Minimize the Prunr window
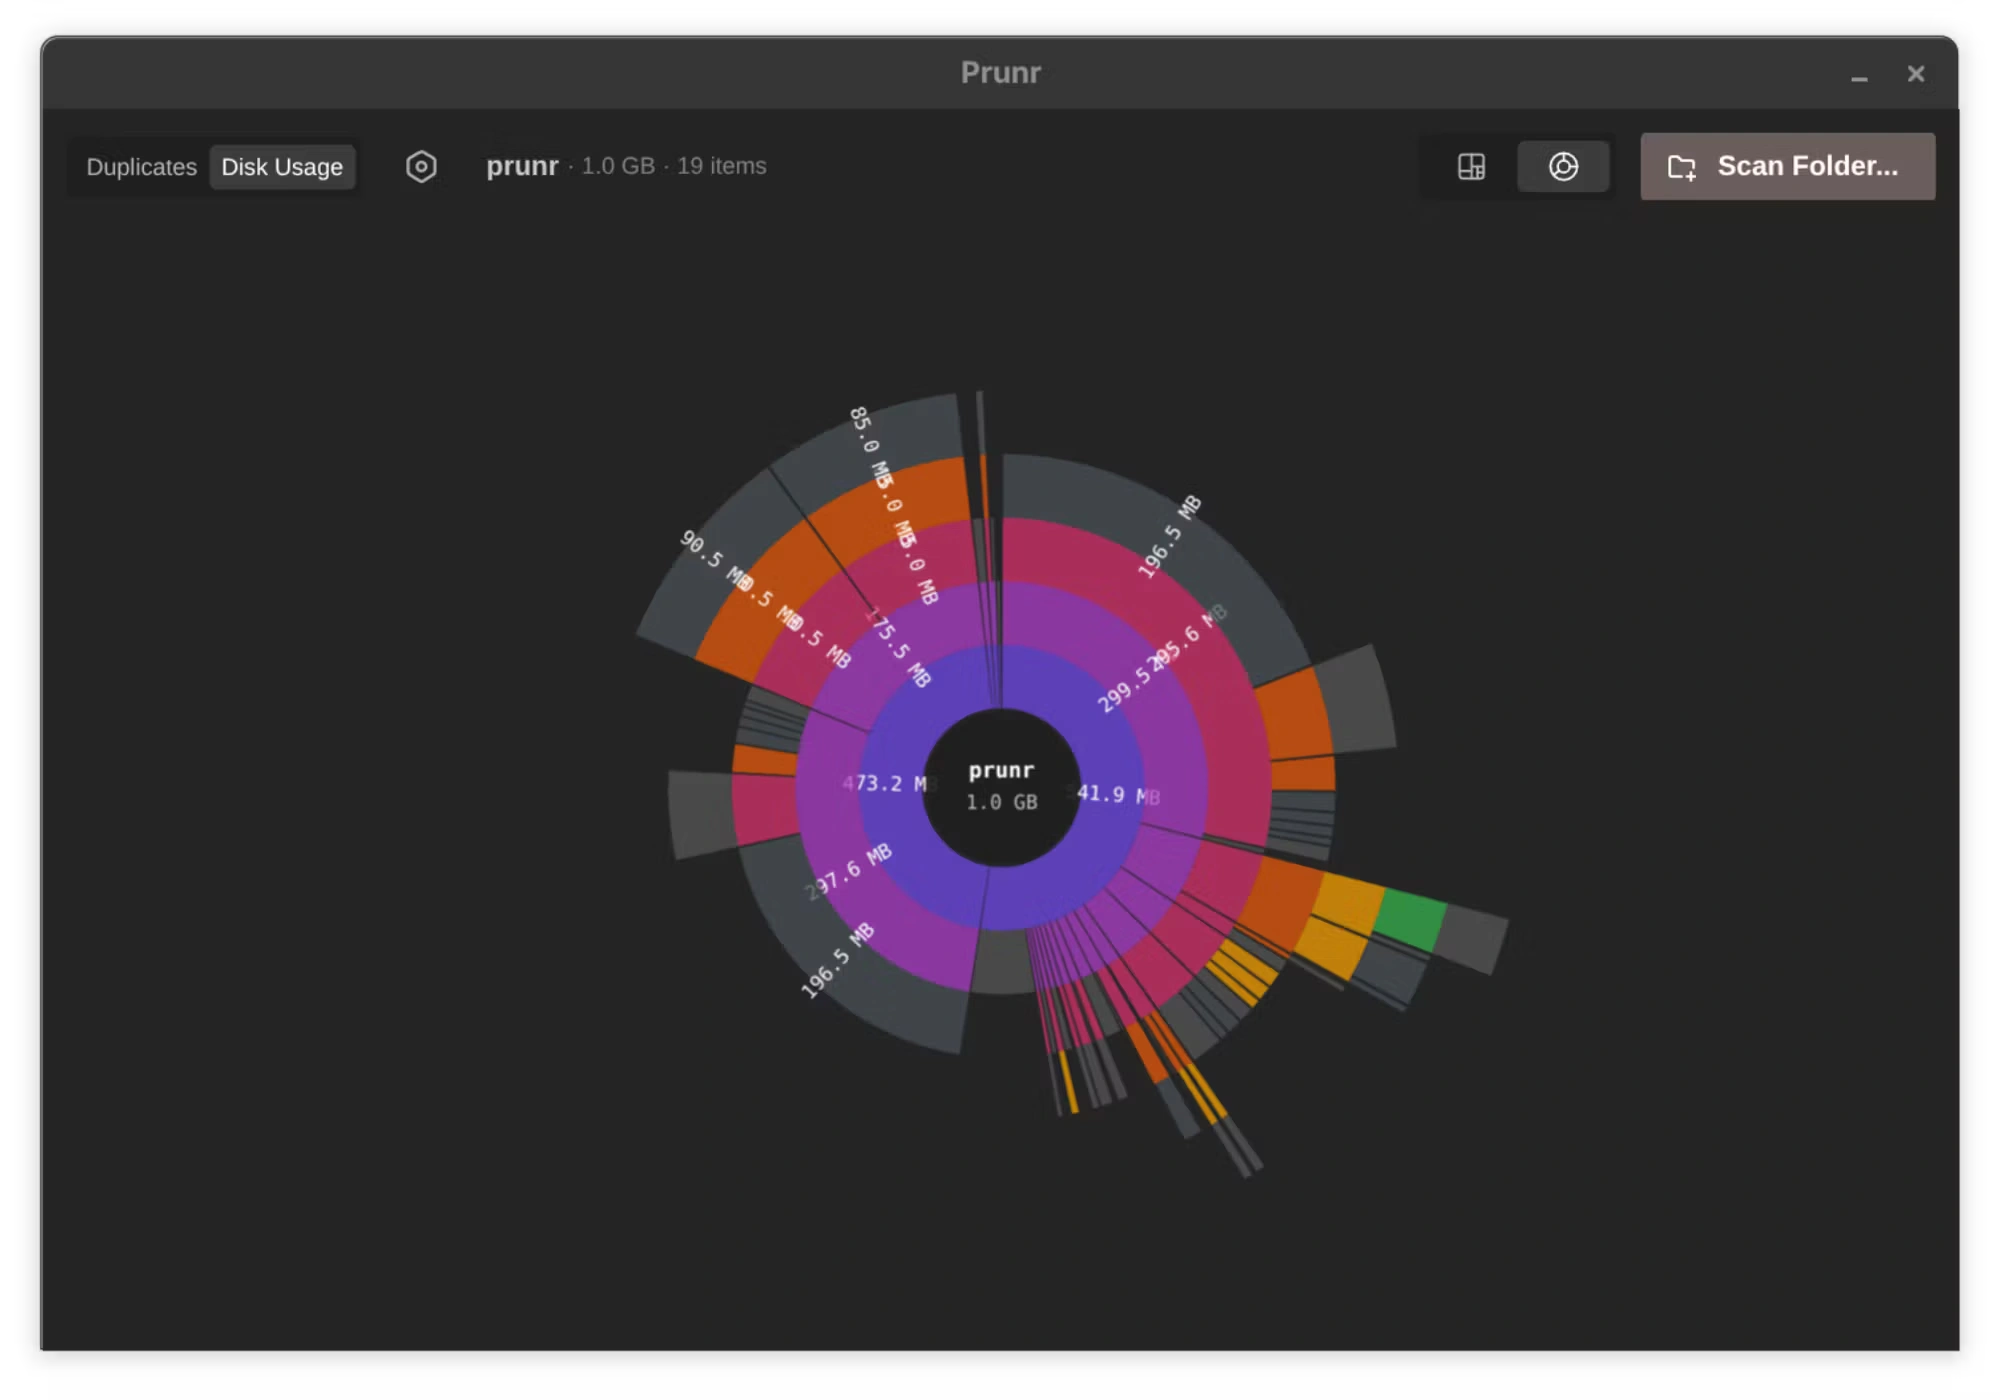The image size is (2000, 1400). 1859,75
